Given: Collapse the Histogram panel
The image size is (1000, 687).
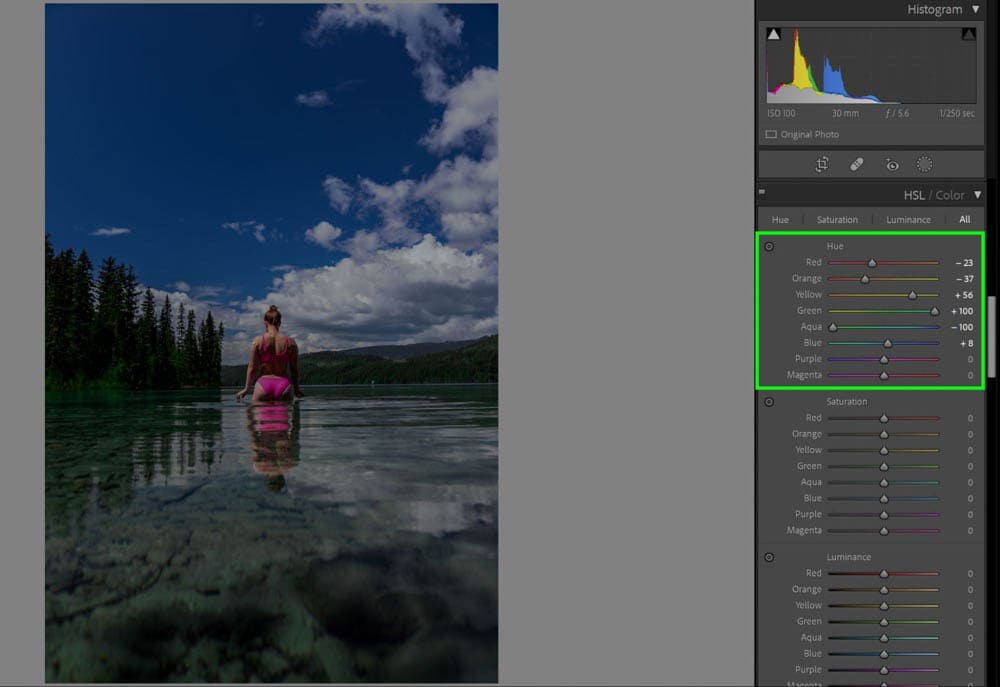Looking at the screenshot, I should 976,10.
